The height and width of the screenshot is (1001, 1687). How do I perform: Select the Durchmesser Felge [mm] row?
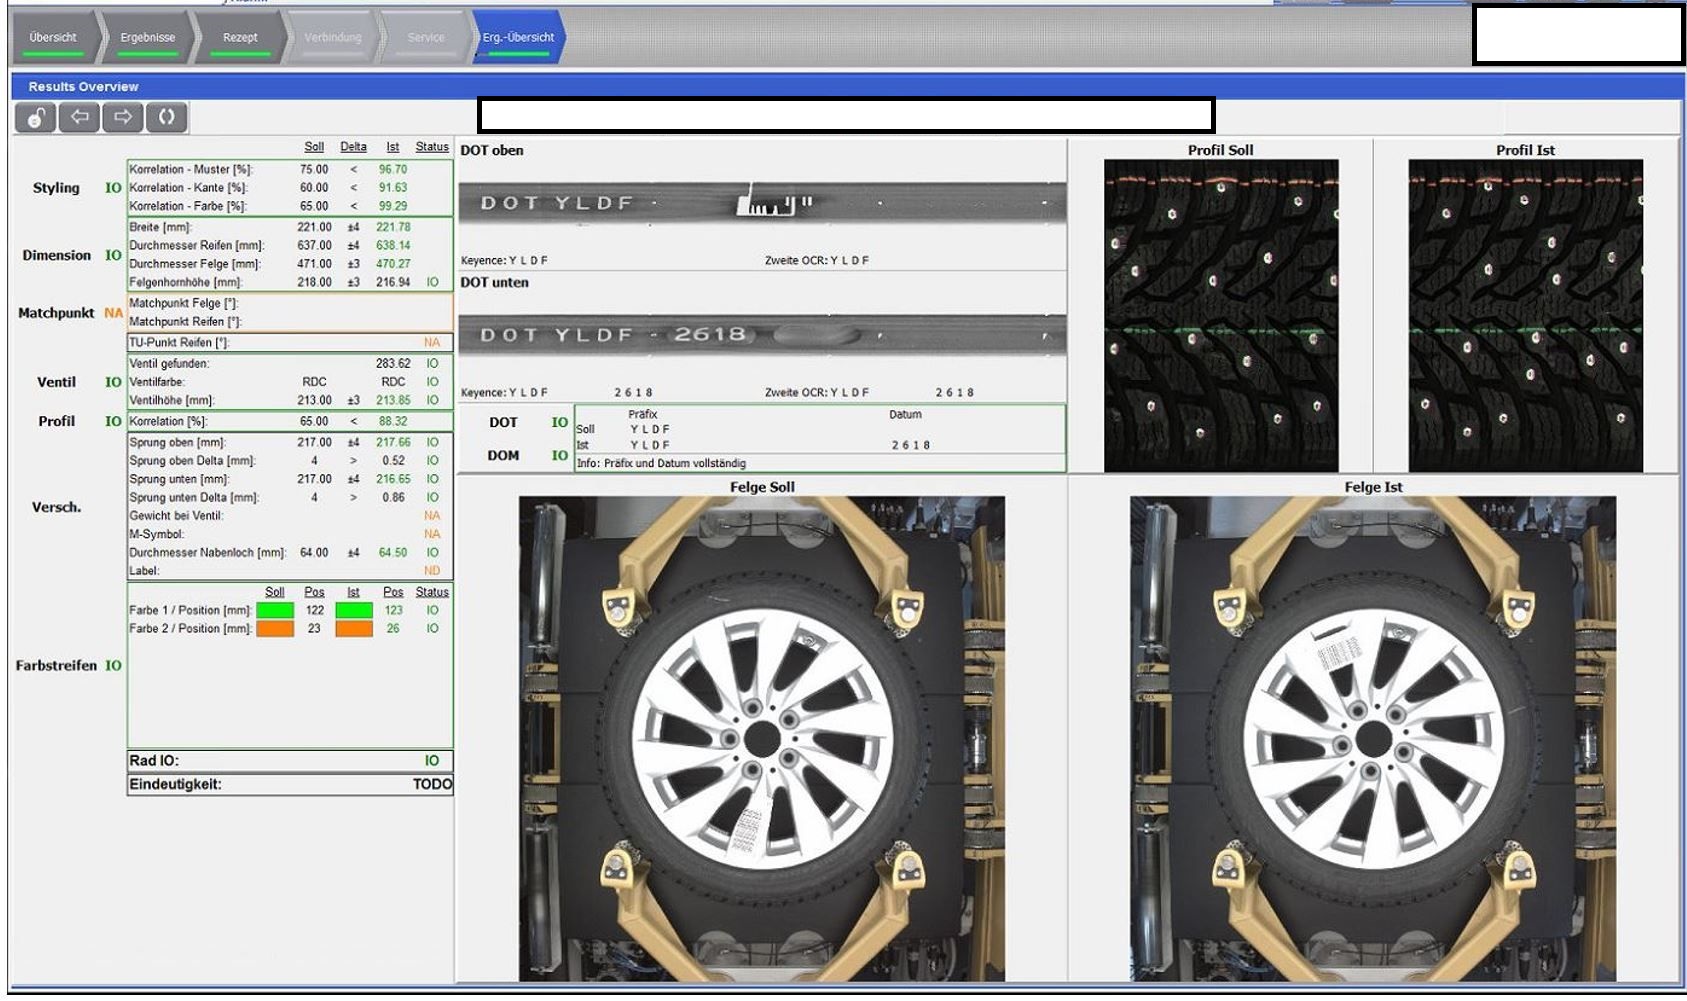click(x=290, y=264)
